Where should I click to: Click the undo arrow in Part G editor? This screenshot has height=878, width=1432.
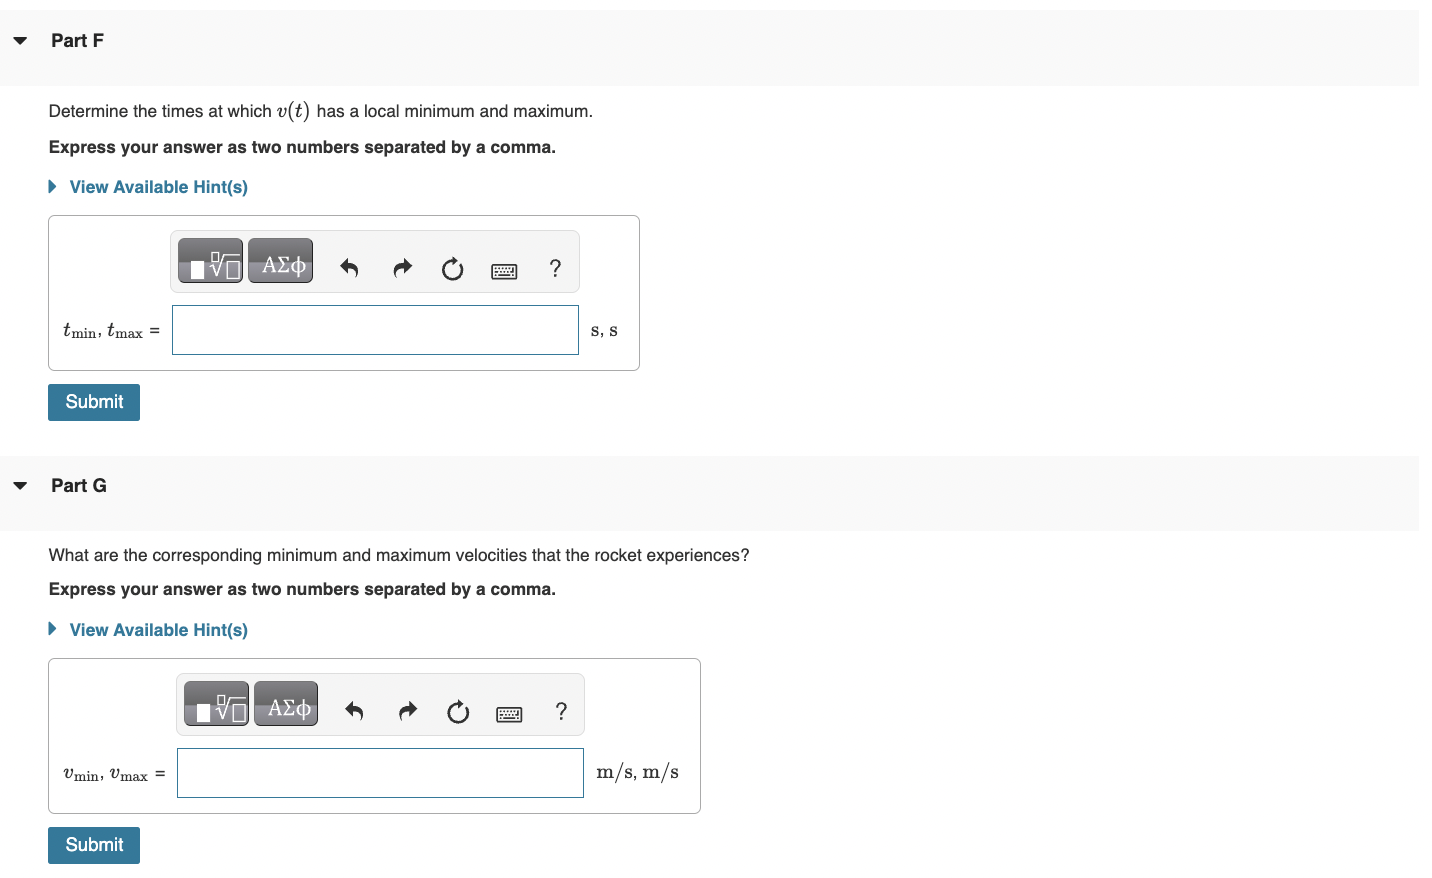pyautogui.click(x=355, y=711)
